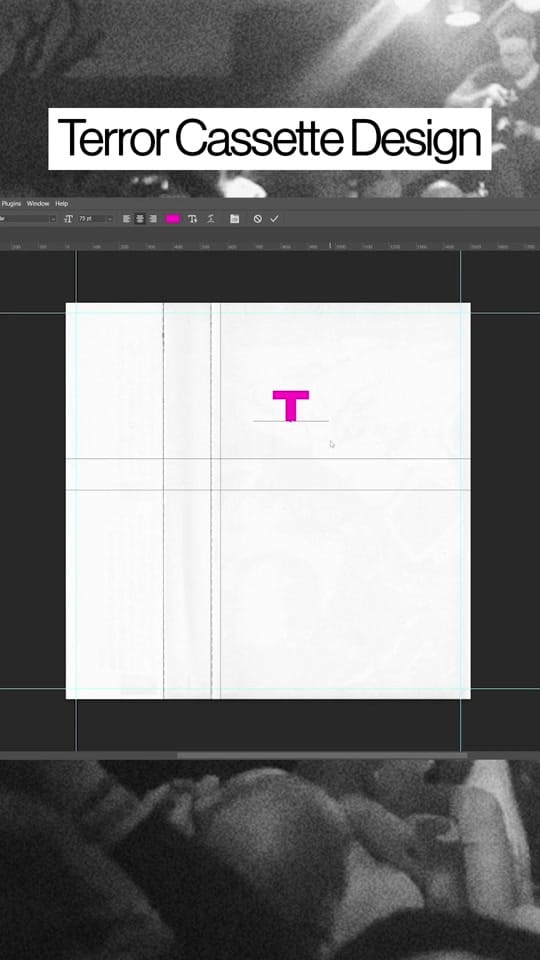
Task: Open the font size dropdown arrow
Action: coord(111,219)
